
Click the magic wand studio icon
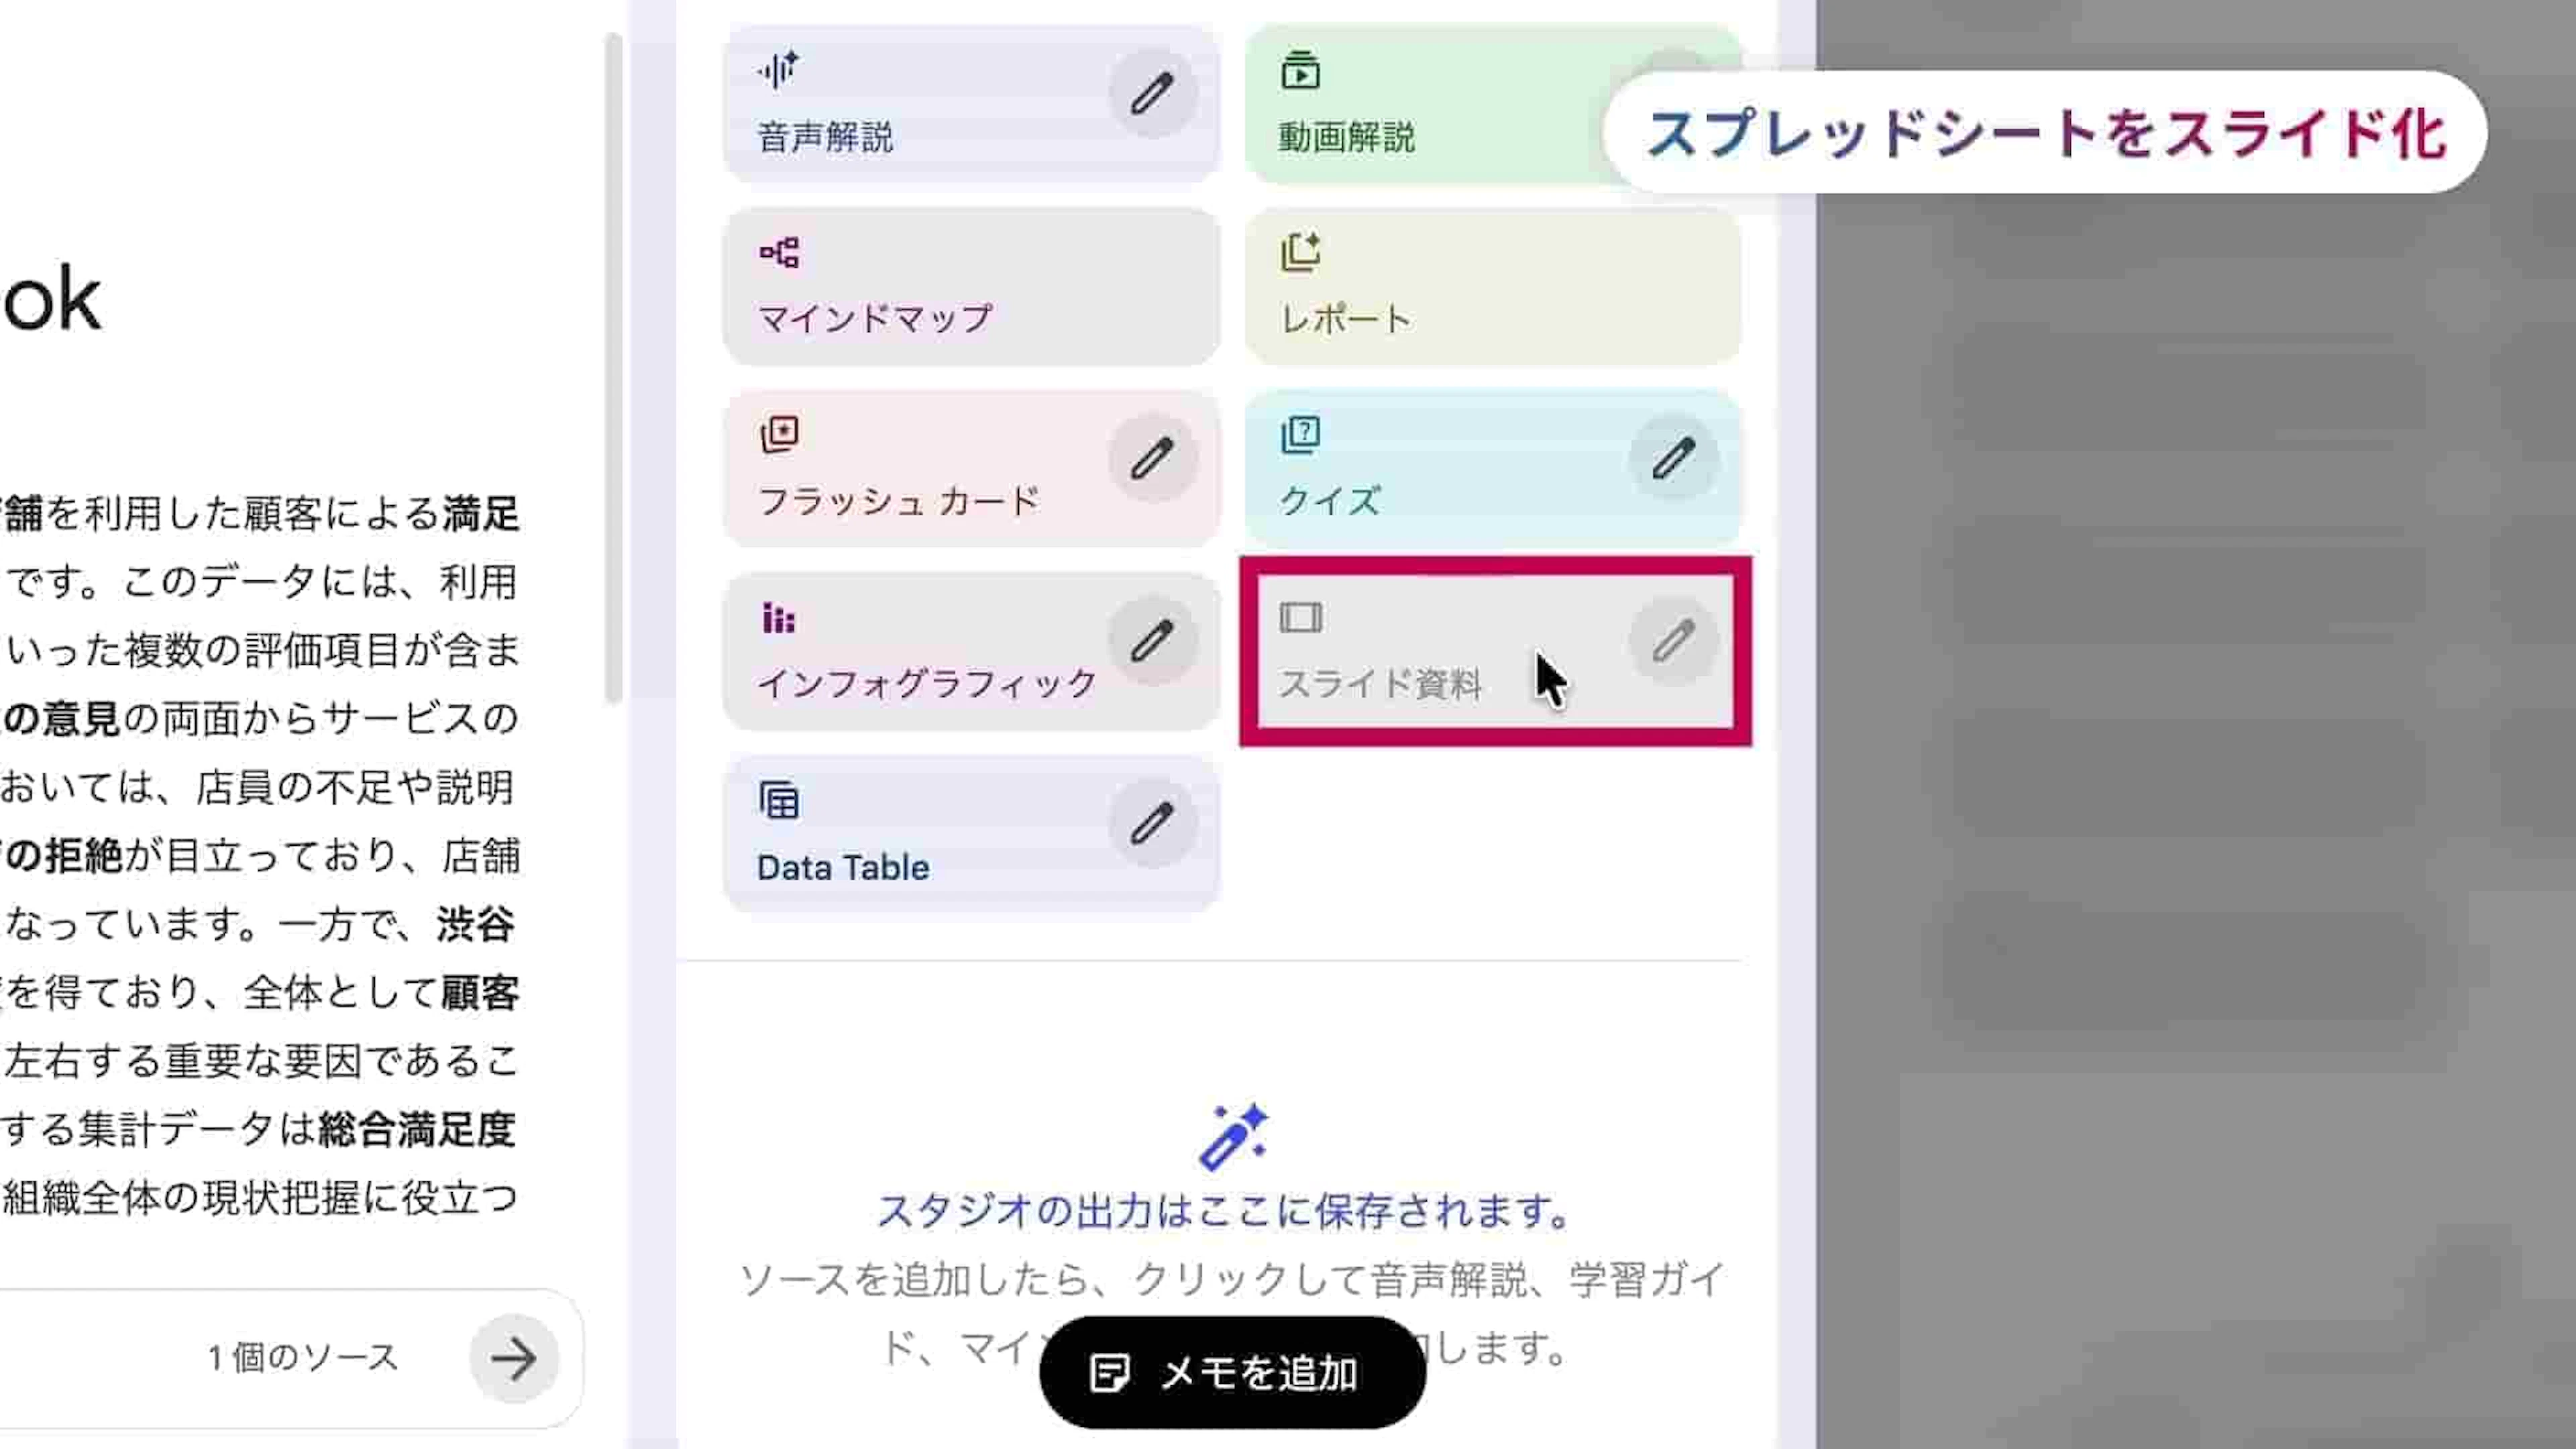point(1232,1137)
